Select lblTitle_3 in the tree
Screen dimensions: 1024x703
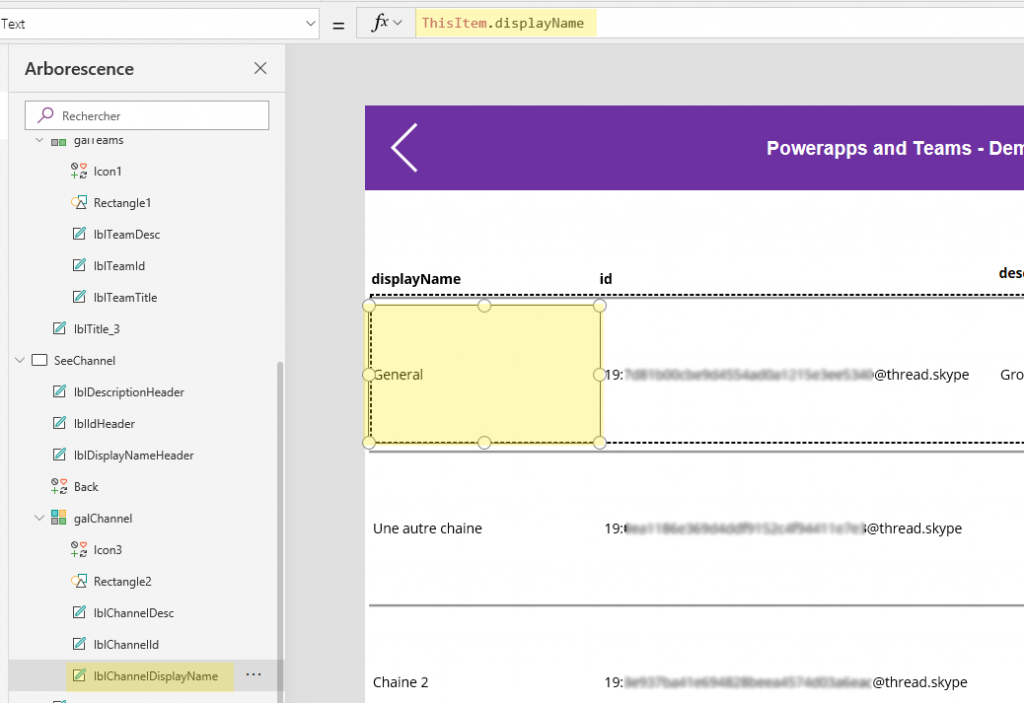coord(97,329)
